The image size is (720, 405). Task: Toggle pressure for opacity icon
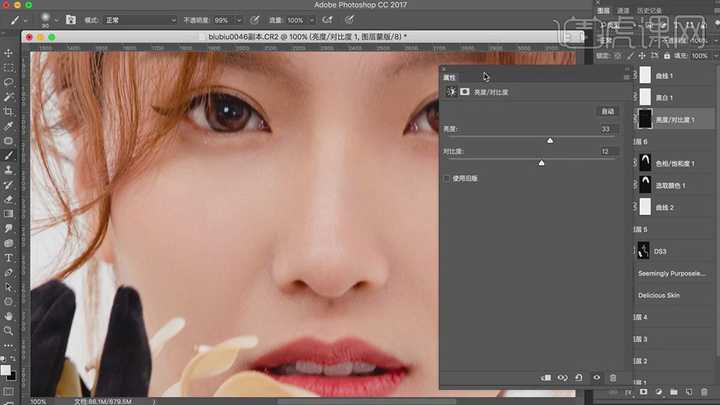click(x=254, y=20)
